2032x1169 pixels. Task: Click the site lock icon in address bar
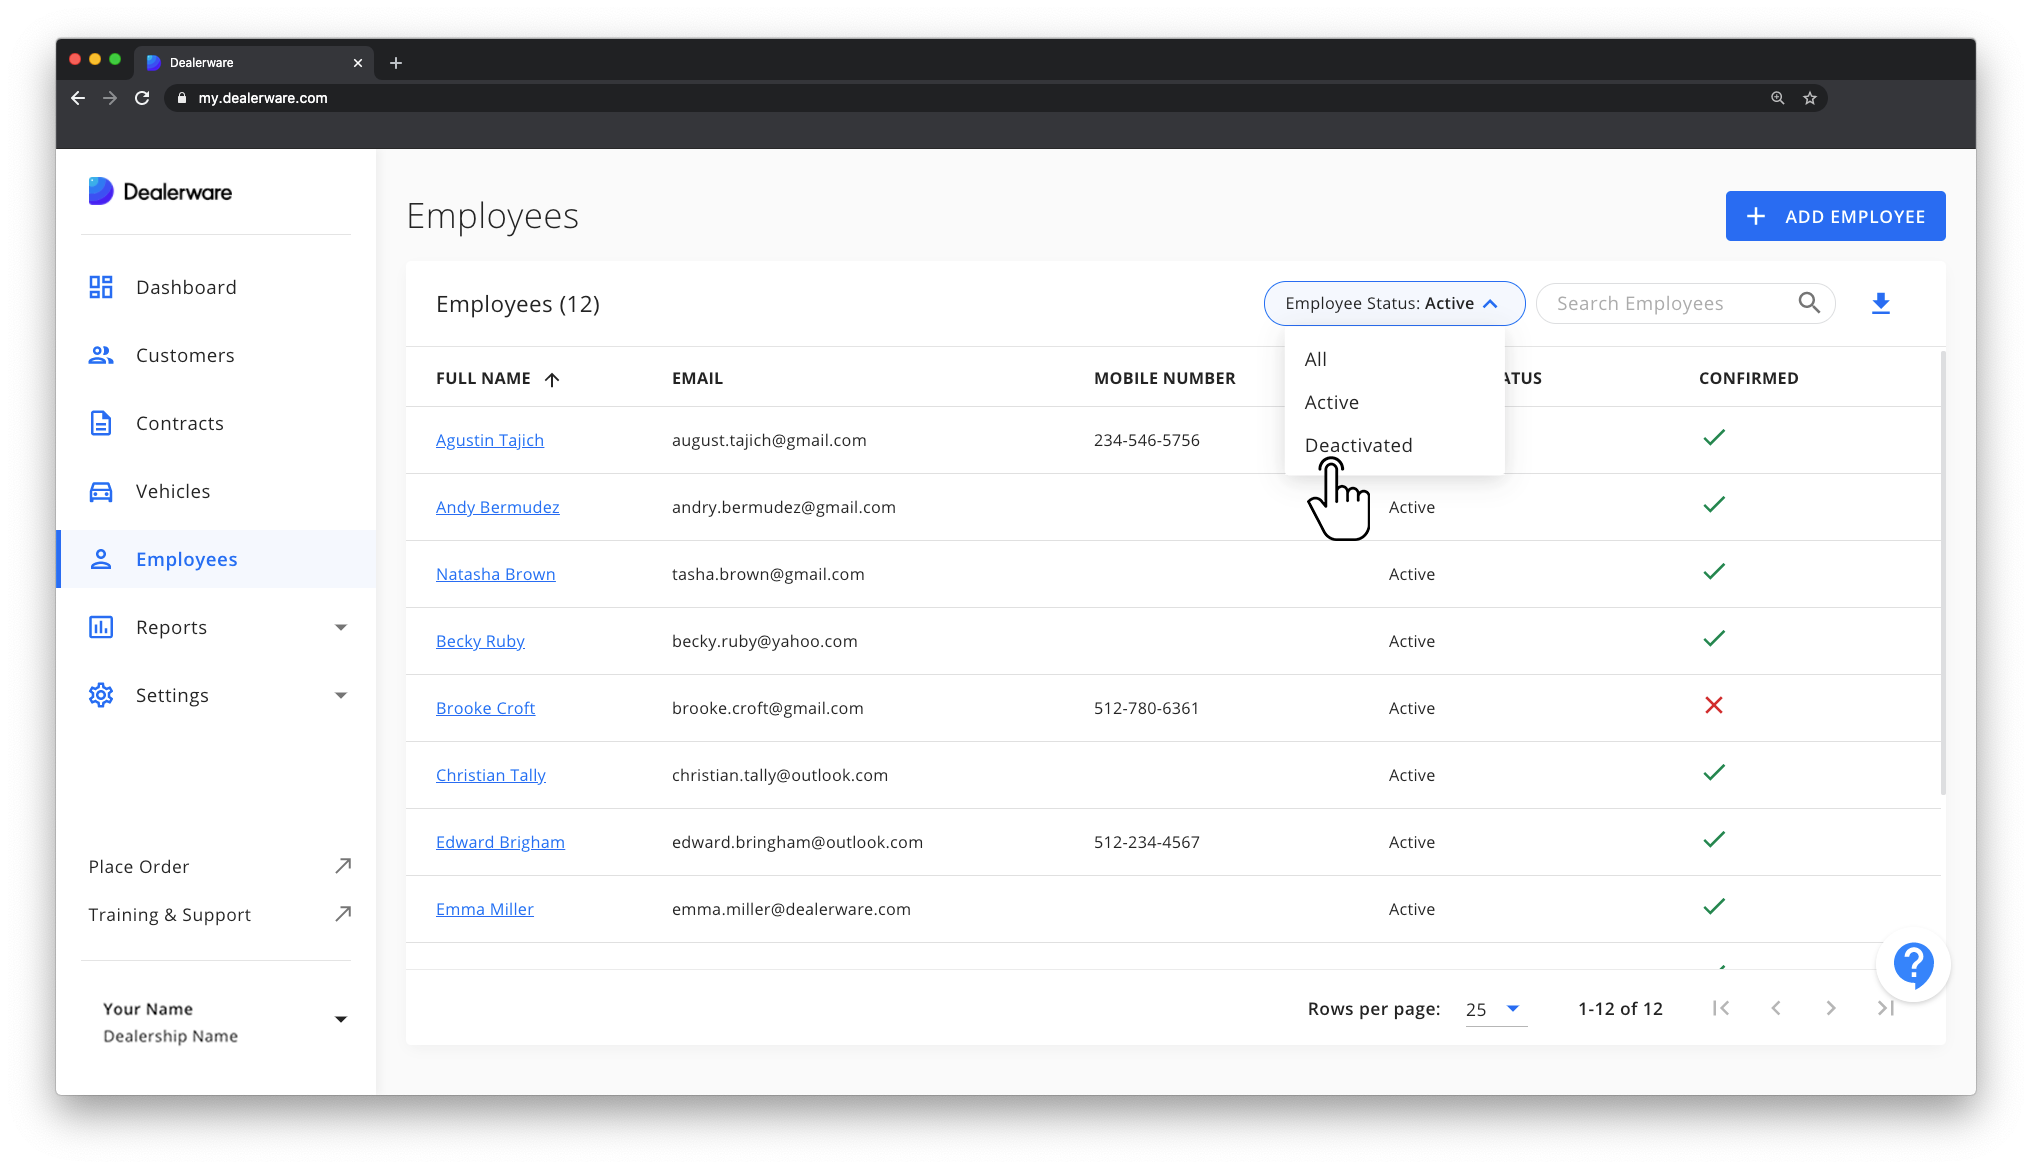182,98
